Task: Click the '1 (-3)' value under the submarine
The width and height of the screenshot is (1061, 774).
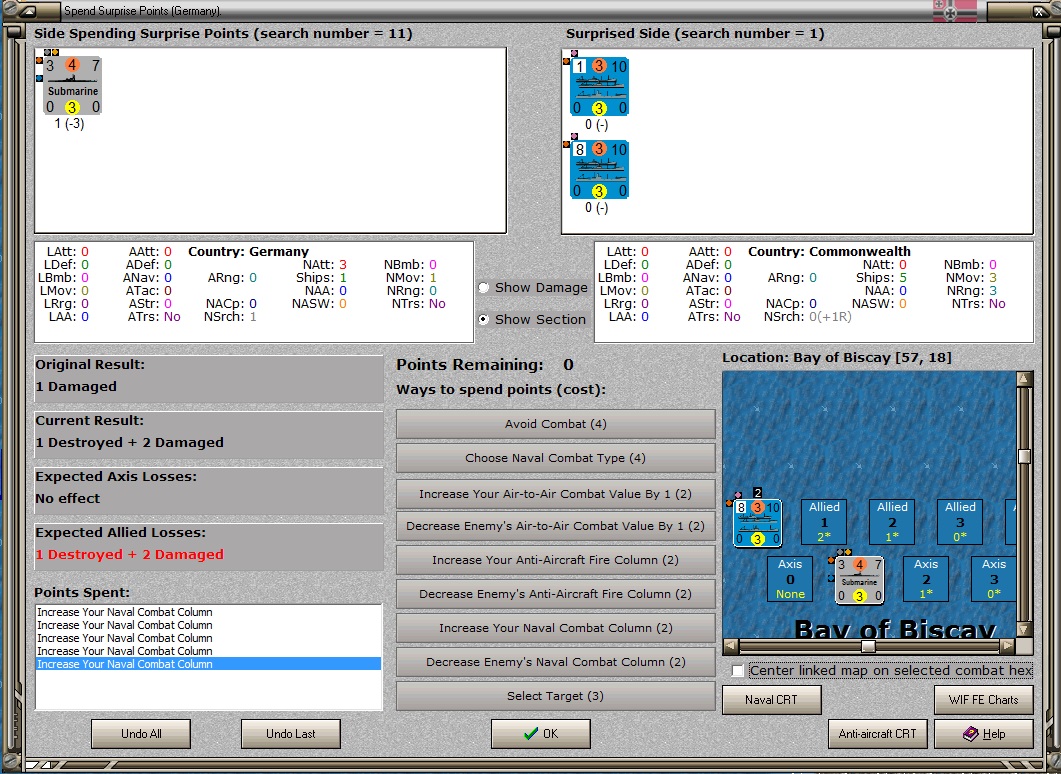Action: [x=70, y=123]
